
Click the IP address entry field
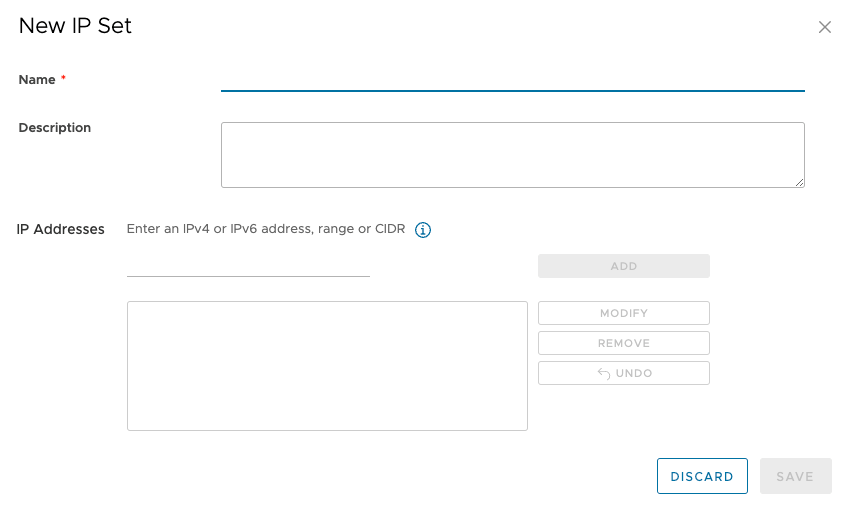pyautogui.click(x=248, y=265)
